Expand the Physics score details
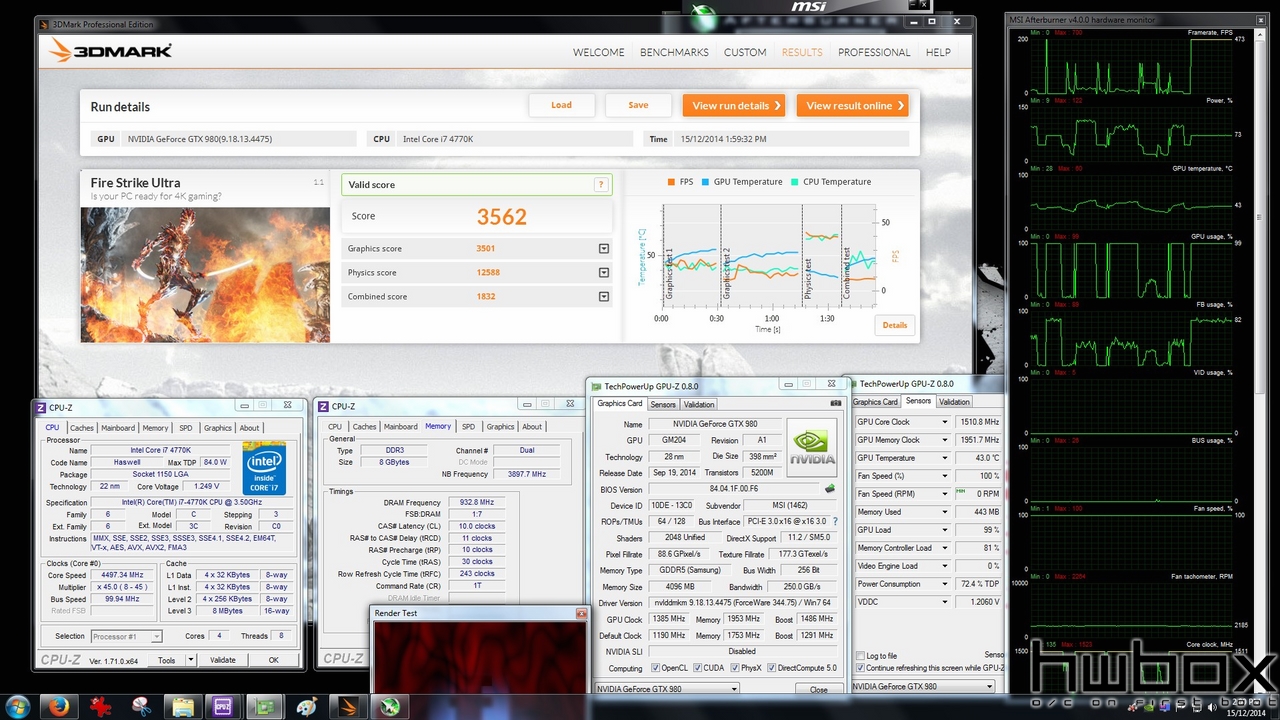The height and width of the screenshot is (720, 1280). pyautogui.click(x=604, y=273)
